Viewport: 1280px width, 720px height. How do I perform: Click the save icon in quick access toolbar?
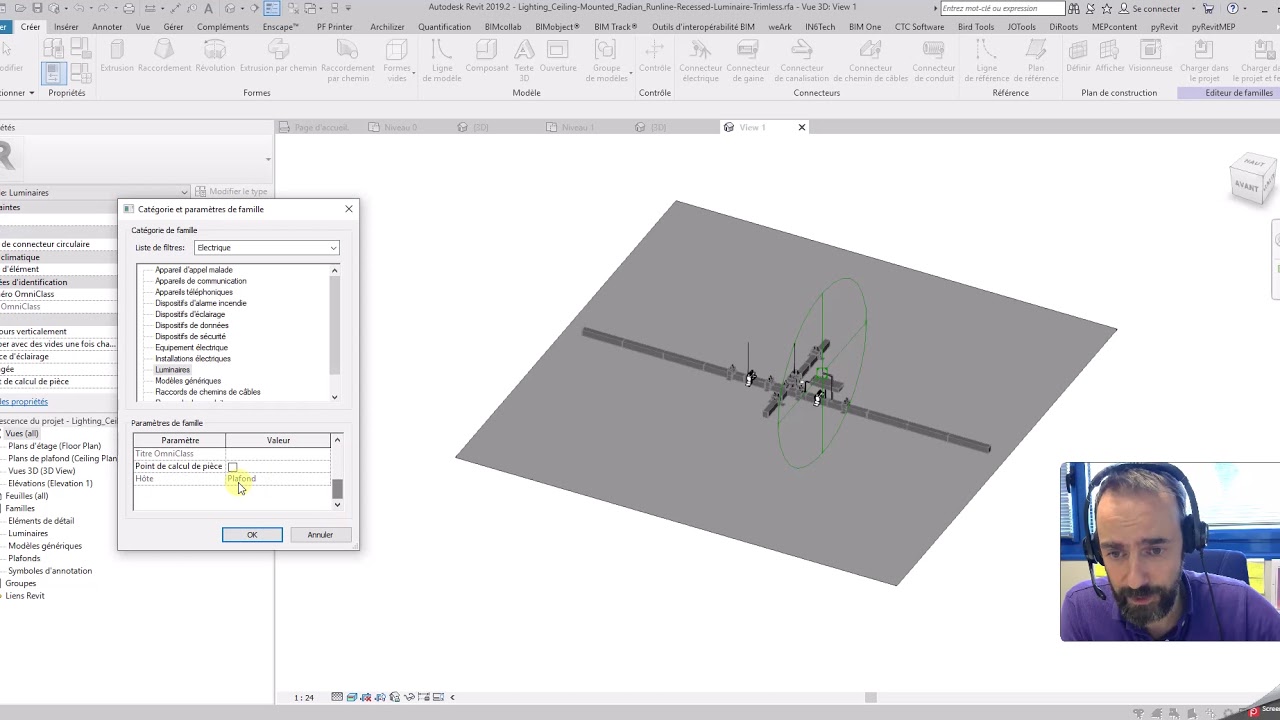point(37,8)
